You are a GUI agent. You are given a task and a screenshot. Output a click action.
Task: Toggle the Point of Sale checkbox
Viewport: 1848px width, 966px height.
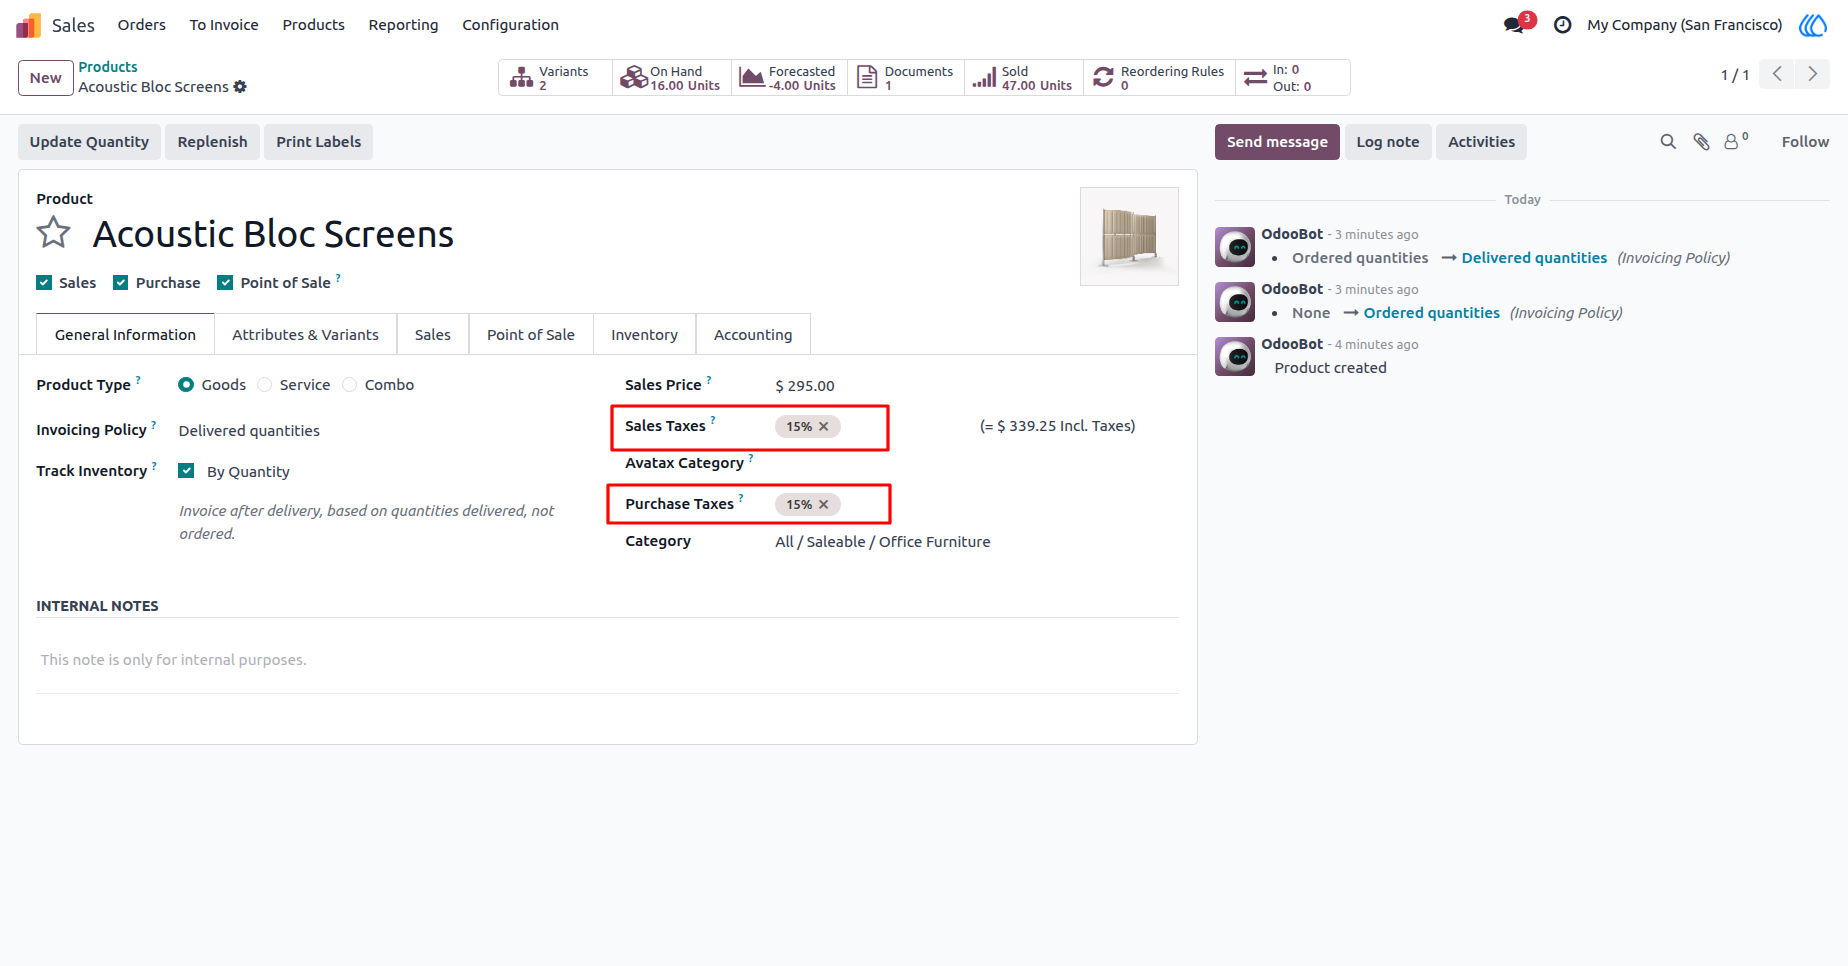[x=225, y=283]
